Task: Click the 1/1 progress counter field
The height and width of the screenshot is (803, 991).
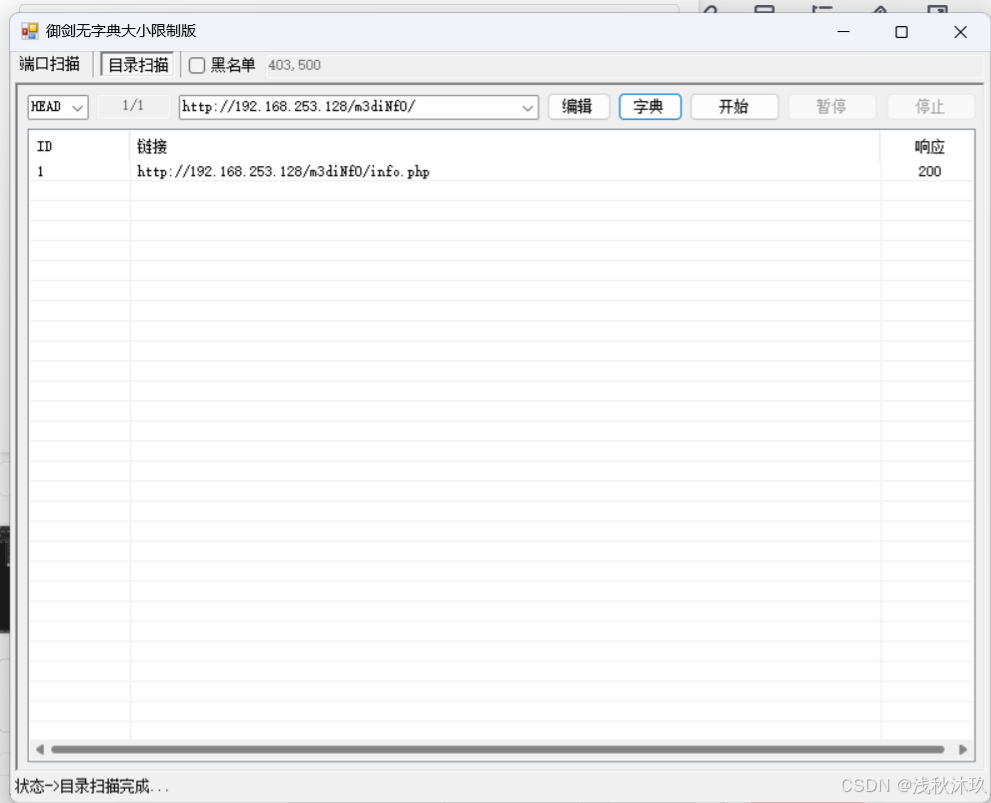Action: 133,106
